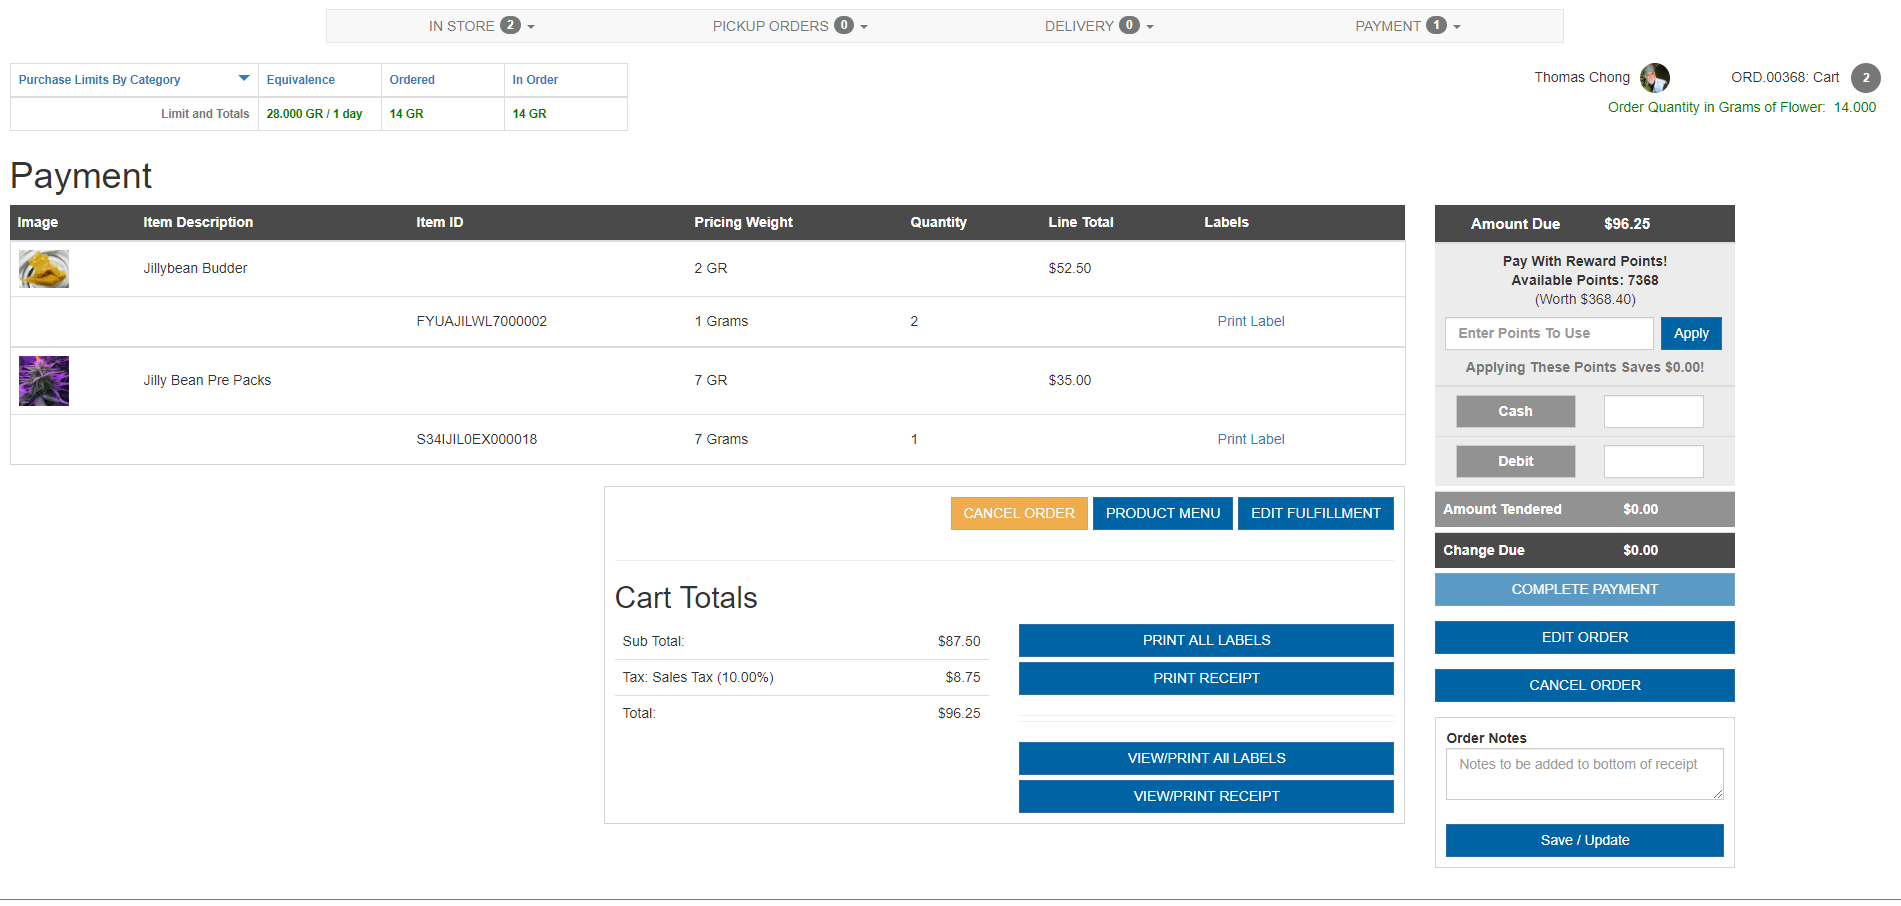Click Thomas Chong's customer avatar
The image size is (1901, 906).
[x=1654, y=78]
